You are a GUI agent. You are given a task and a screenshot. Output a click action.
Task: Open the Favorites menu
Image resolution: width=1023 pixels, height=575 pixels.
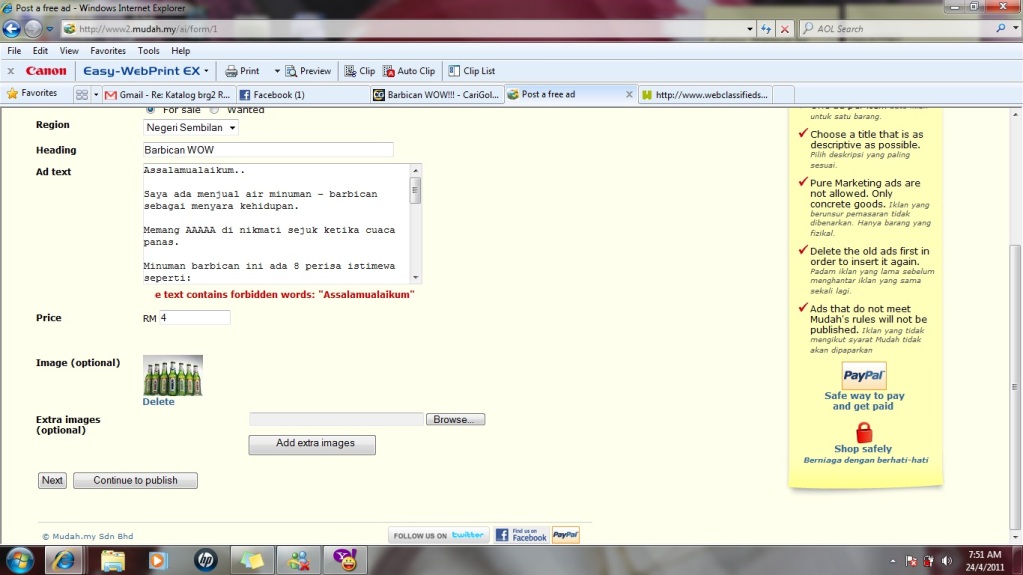[108, 51]
